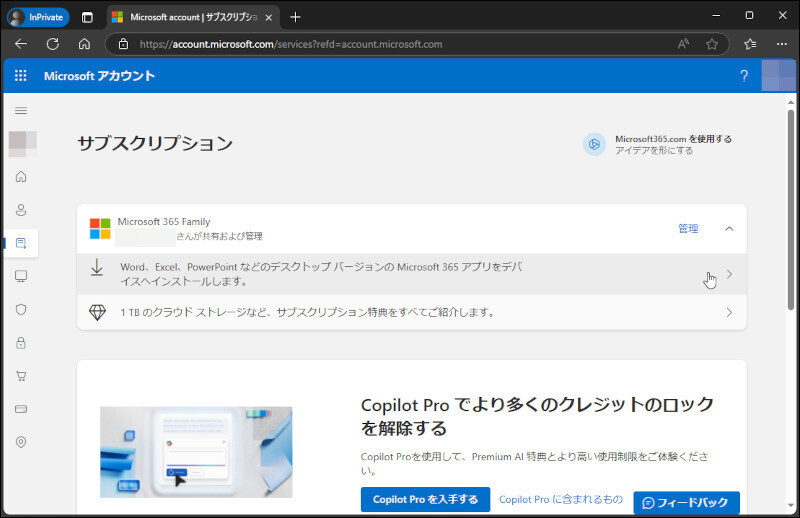Open the Payment options card icon
The height and width of the screenshot is (518, 800).
[21, 409]
